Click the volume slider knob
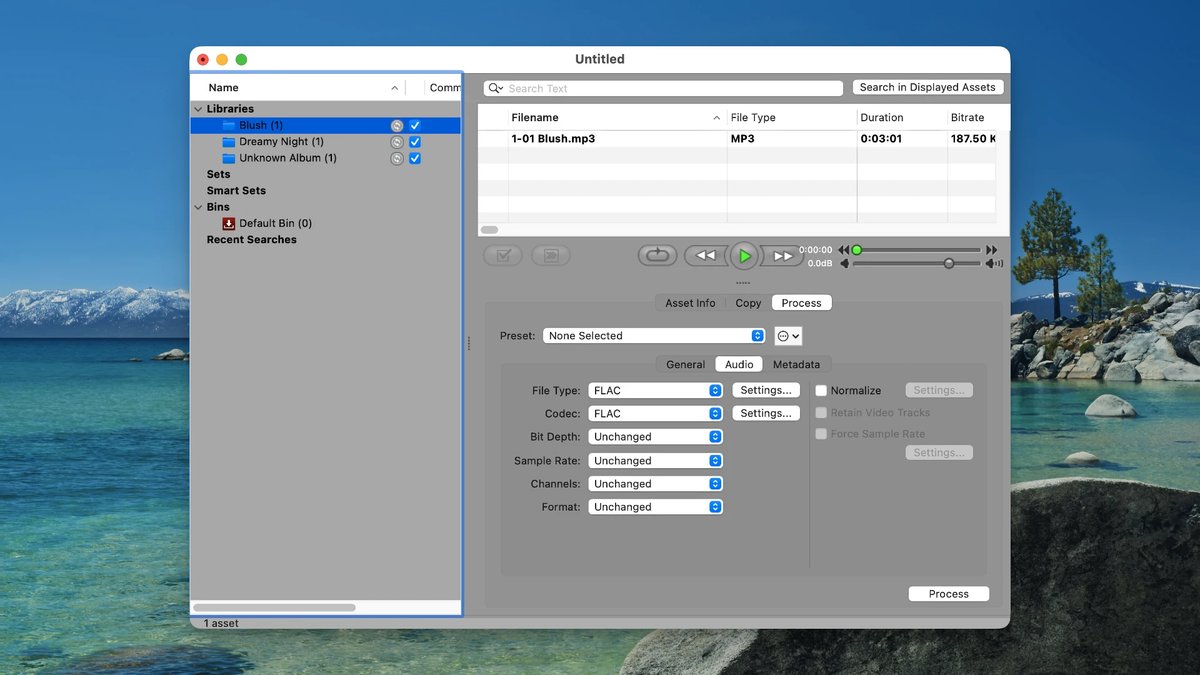Screen dimensions: 1200x675 [948, 264]
